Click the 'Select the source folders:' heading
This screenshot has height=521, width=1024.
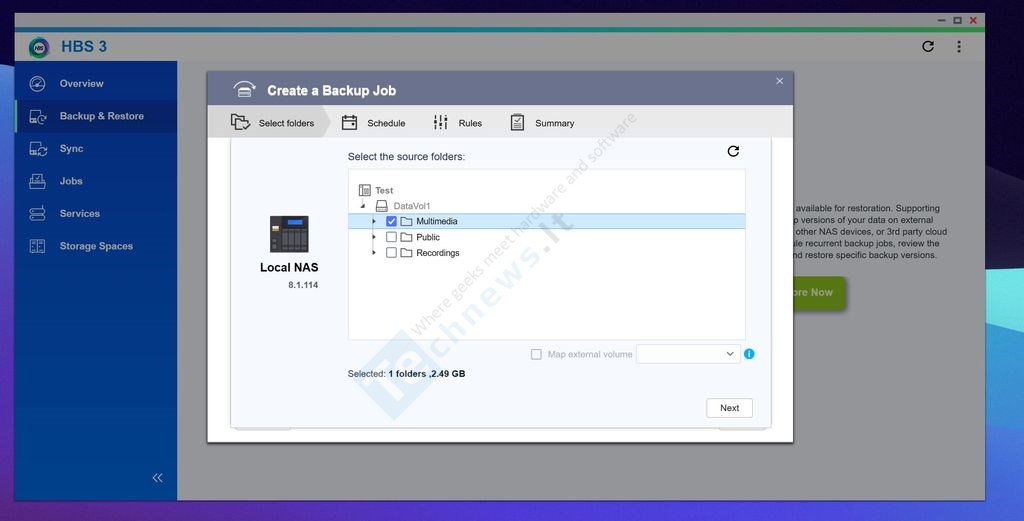click(x=406, y=157)
